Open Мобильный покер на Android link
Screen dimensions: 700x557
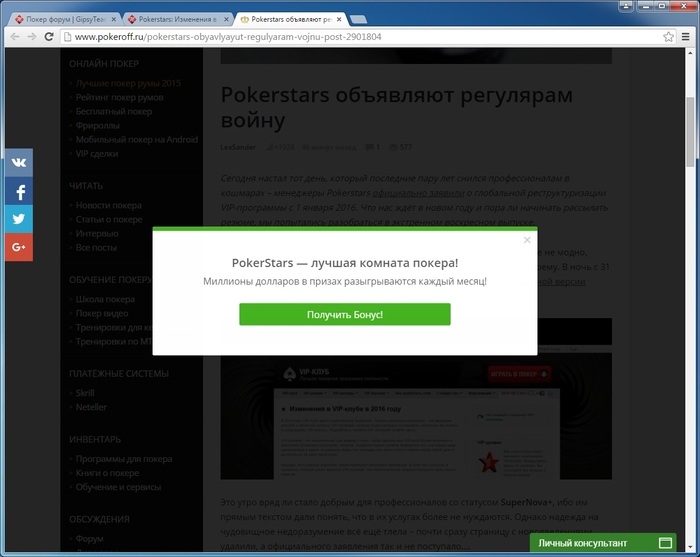pos(137,139)
